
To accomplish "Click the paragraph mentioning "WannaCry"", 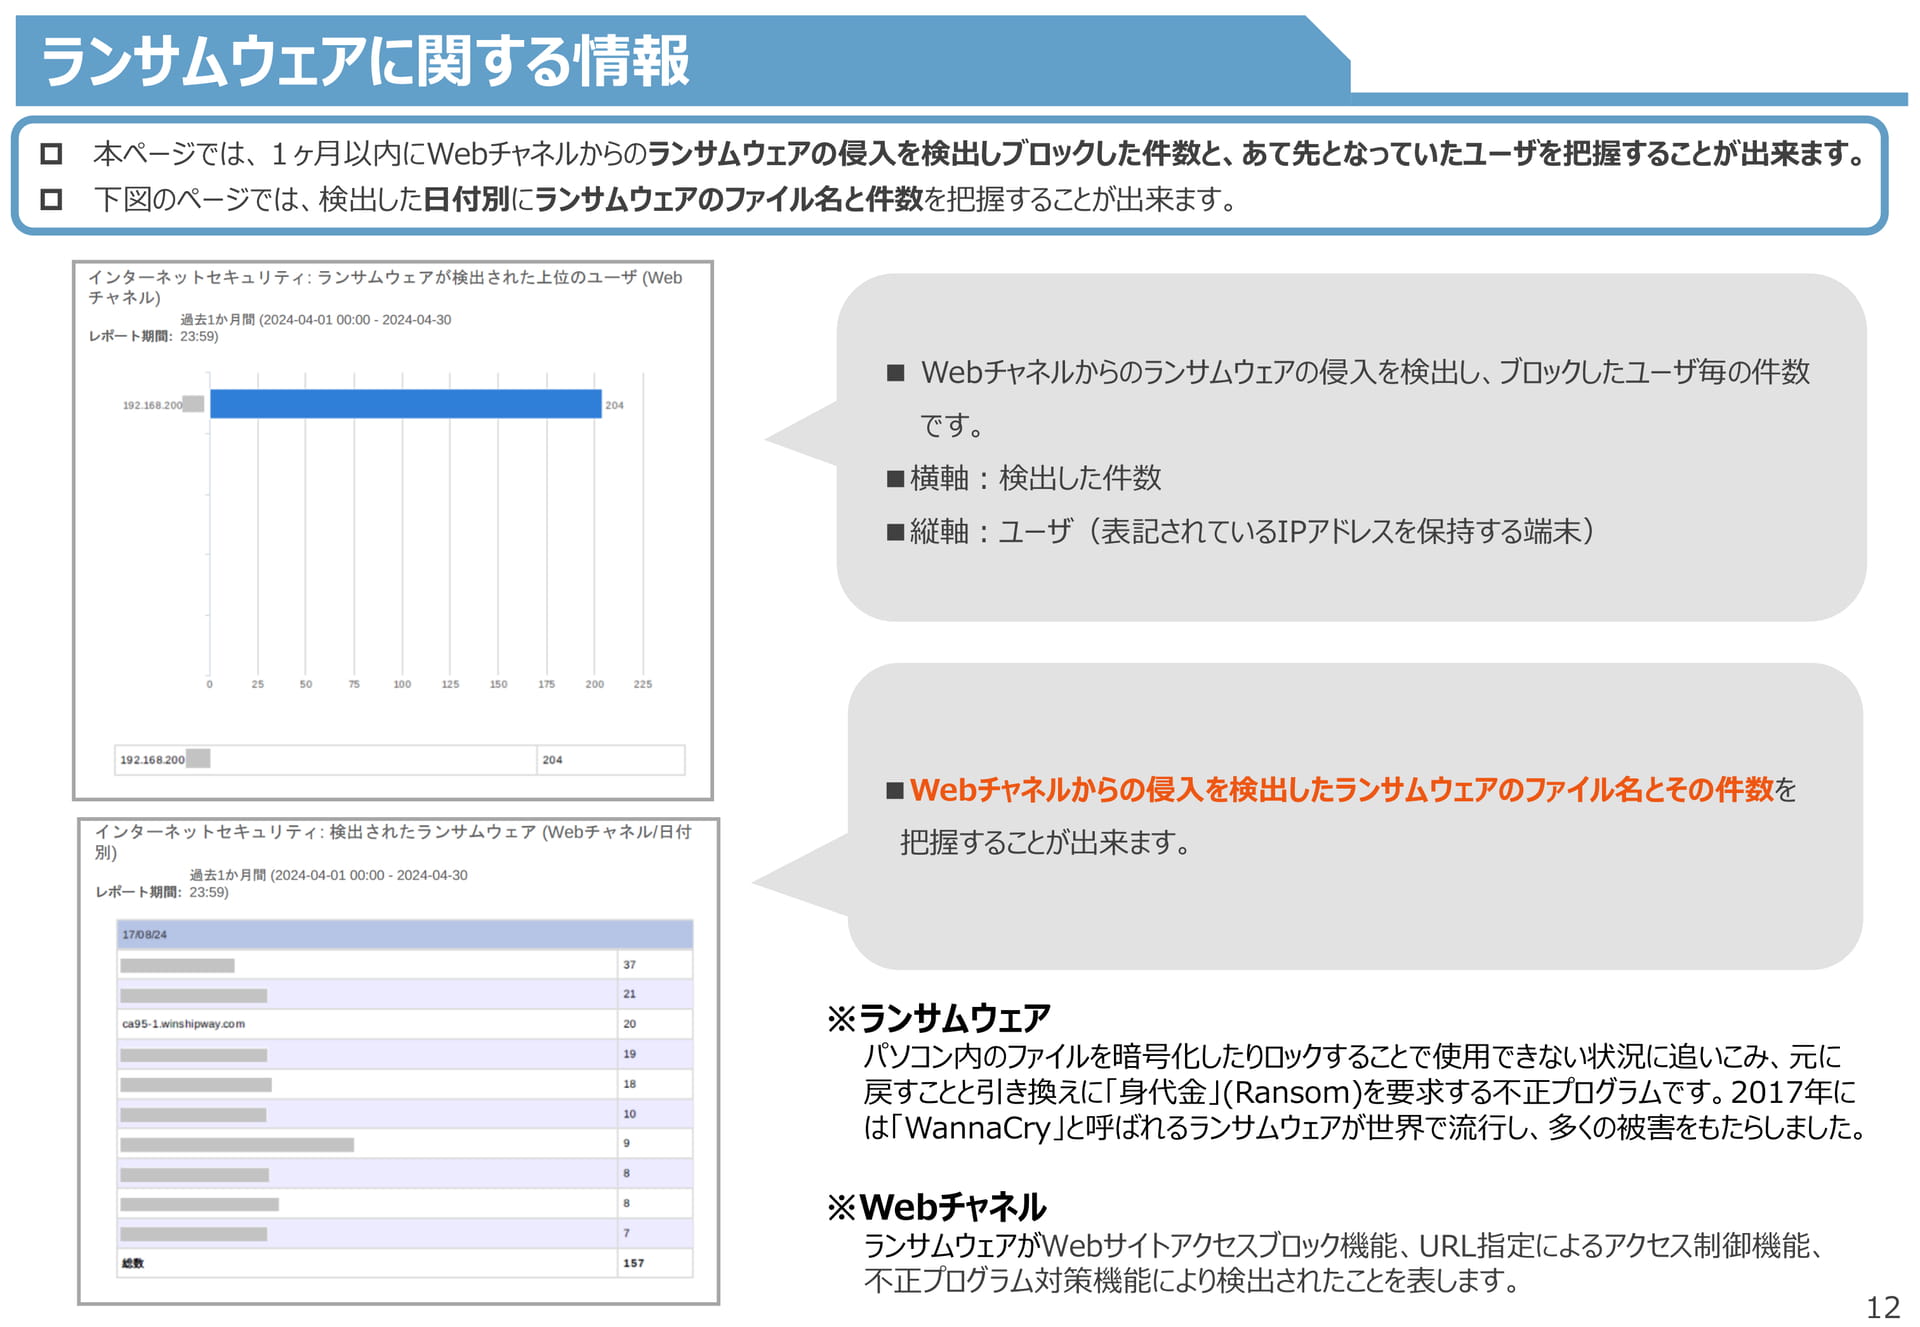I will [1363, 1092].
